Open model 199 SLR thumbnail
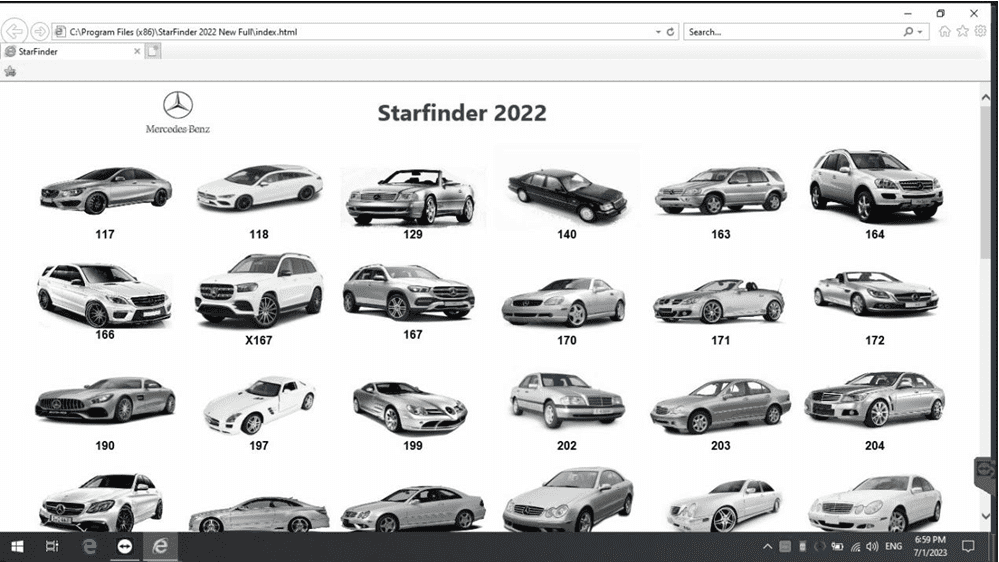The image size is (999, 562). point(410,408)
